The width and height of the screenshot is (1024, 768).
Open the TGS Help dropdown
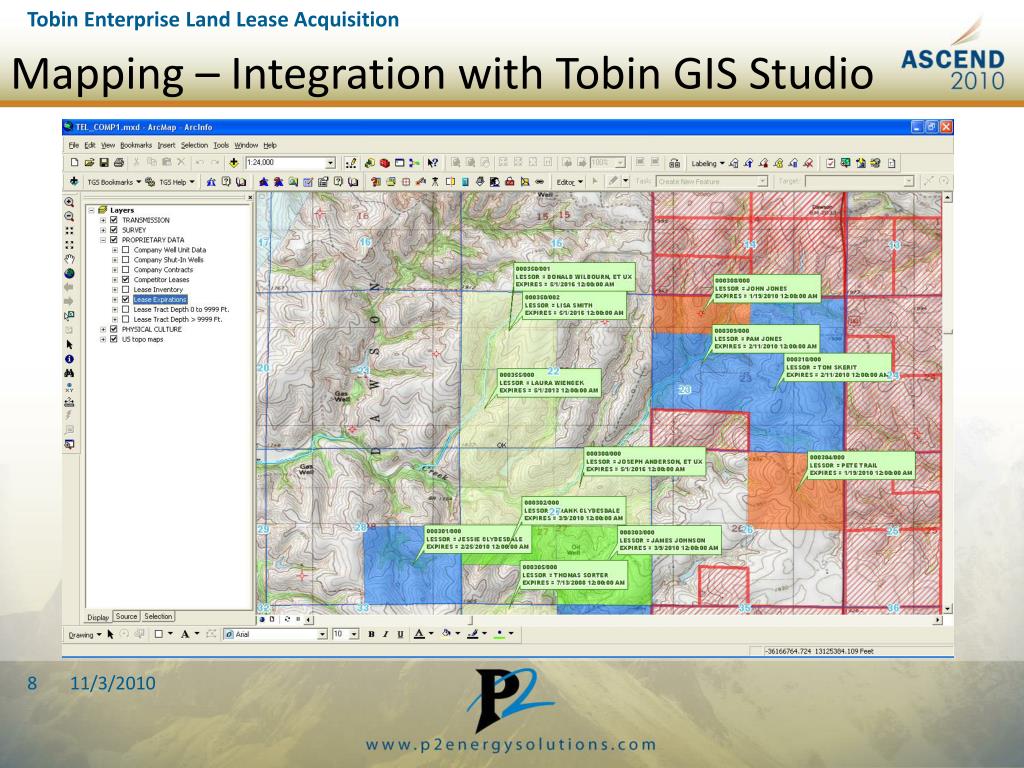click(177, 182)
